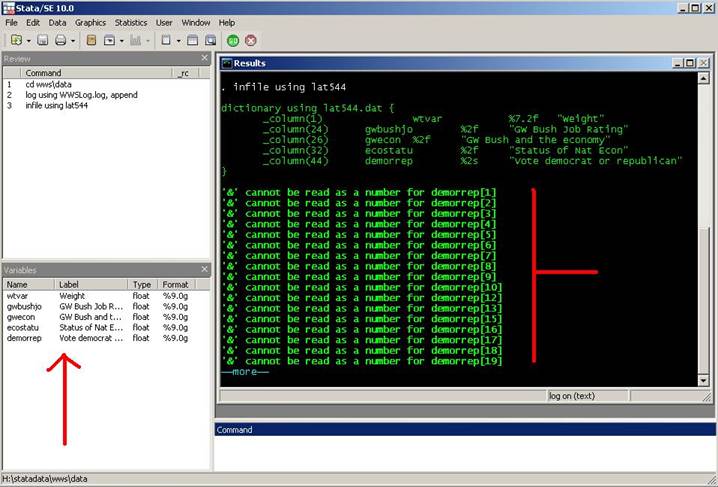Expand the Viewer icon dropdown arrow
Viewport: 718px width, 487px height.
(x=122, y=41)
